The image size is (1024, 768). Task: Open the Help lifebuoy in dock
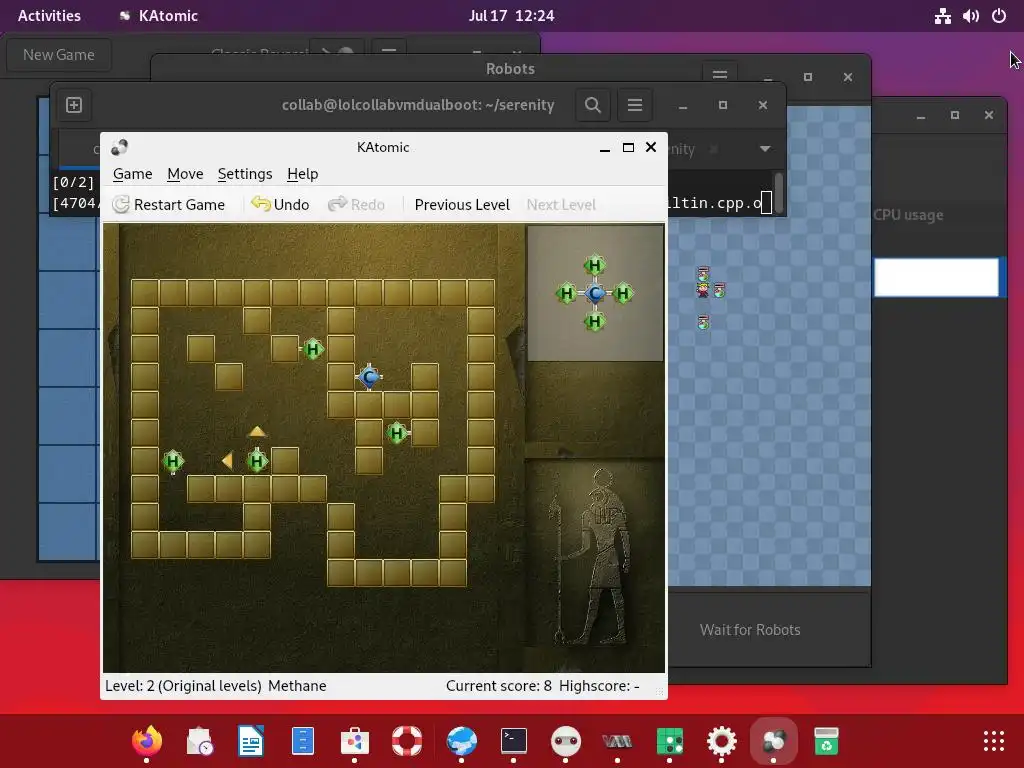(x=407, y=741)
